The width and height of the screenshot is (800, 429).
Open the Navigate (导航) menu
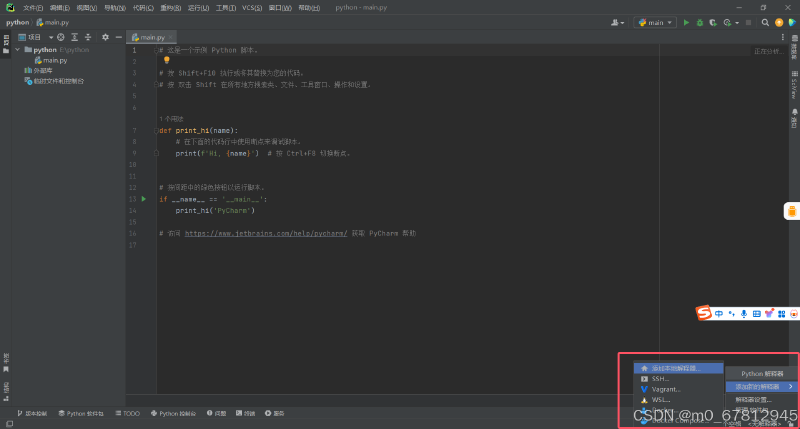pyautogui.click(x=115, y=8)
